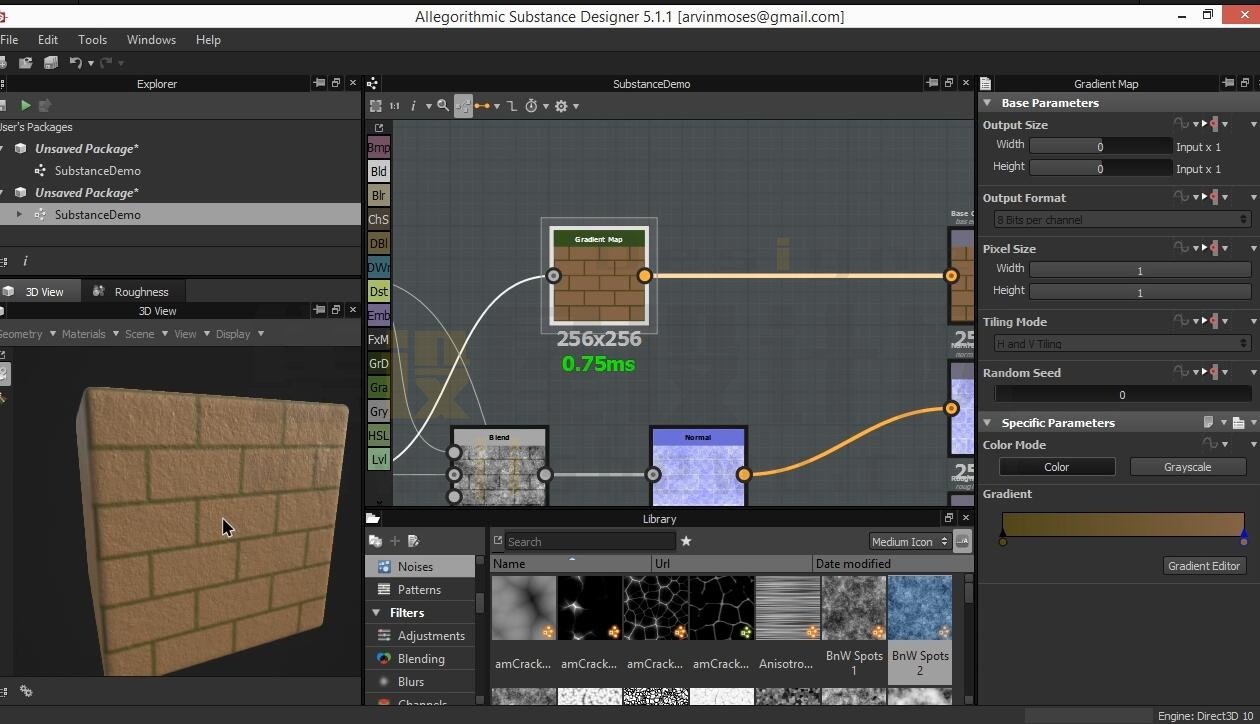Open the Display dropdown in 3D View
The image size is (1260, 724).
[239, 334]
